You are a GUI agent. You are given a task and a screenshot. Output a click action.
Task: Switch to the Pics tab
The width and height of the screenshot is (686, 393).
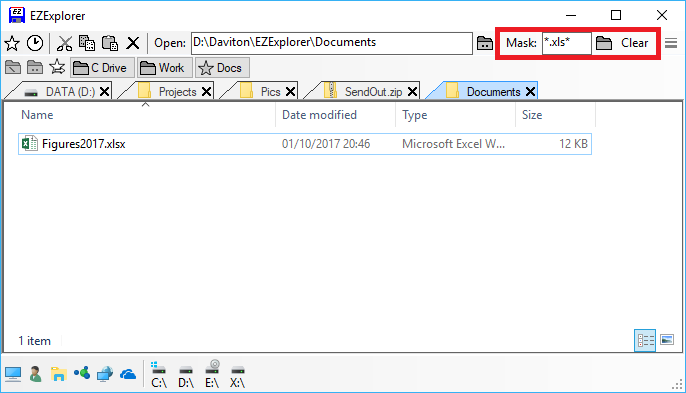tap(262, 91)
